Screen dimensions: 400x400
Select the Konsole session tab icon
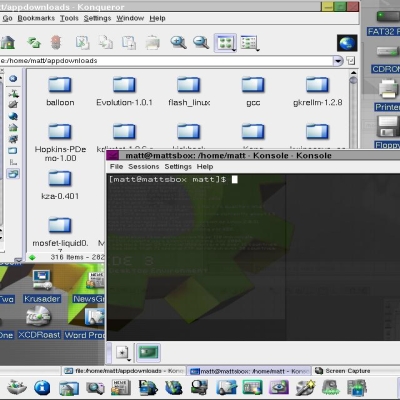pos(148,352)
